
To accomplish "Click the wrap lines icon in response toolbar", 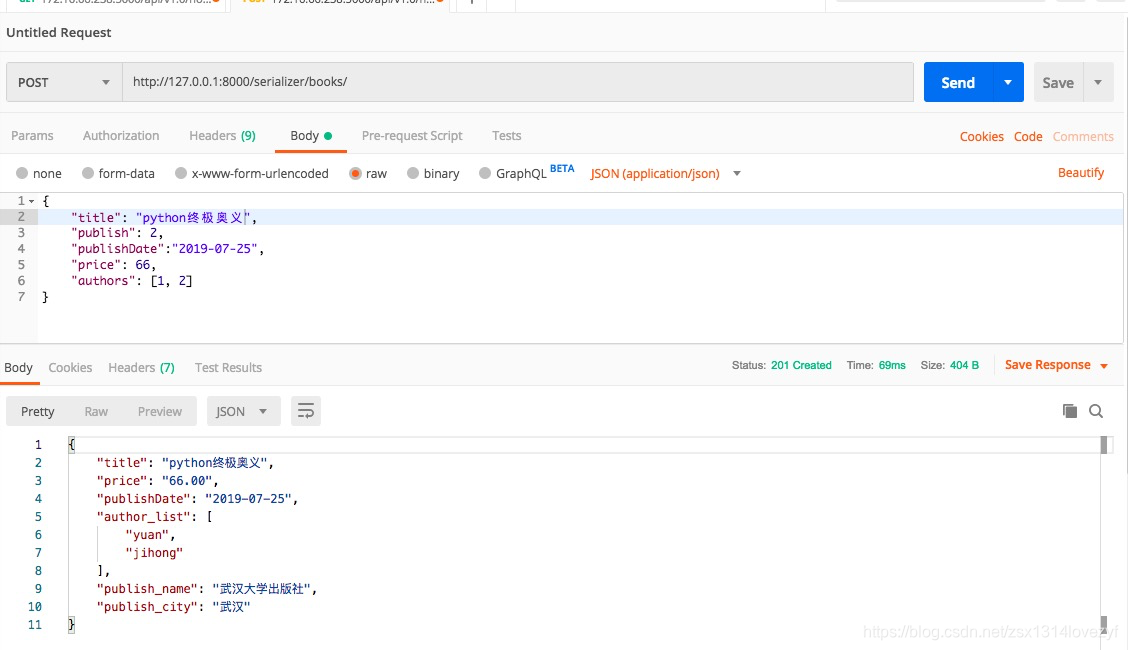I will [306, 411].
